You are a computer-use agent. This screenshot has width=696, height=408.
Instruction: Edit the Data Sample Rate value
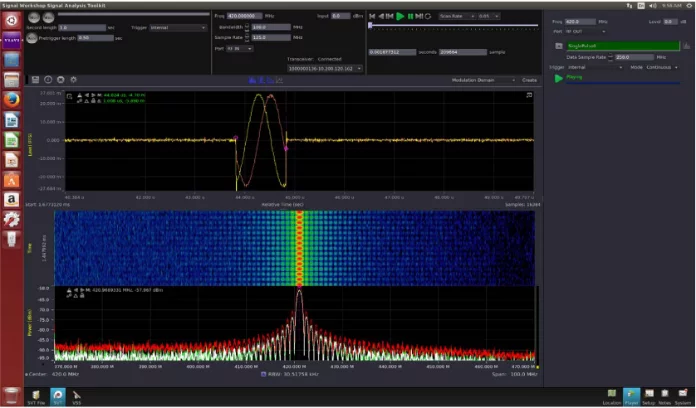[x=634, y=57]
